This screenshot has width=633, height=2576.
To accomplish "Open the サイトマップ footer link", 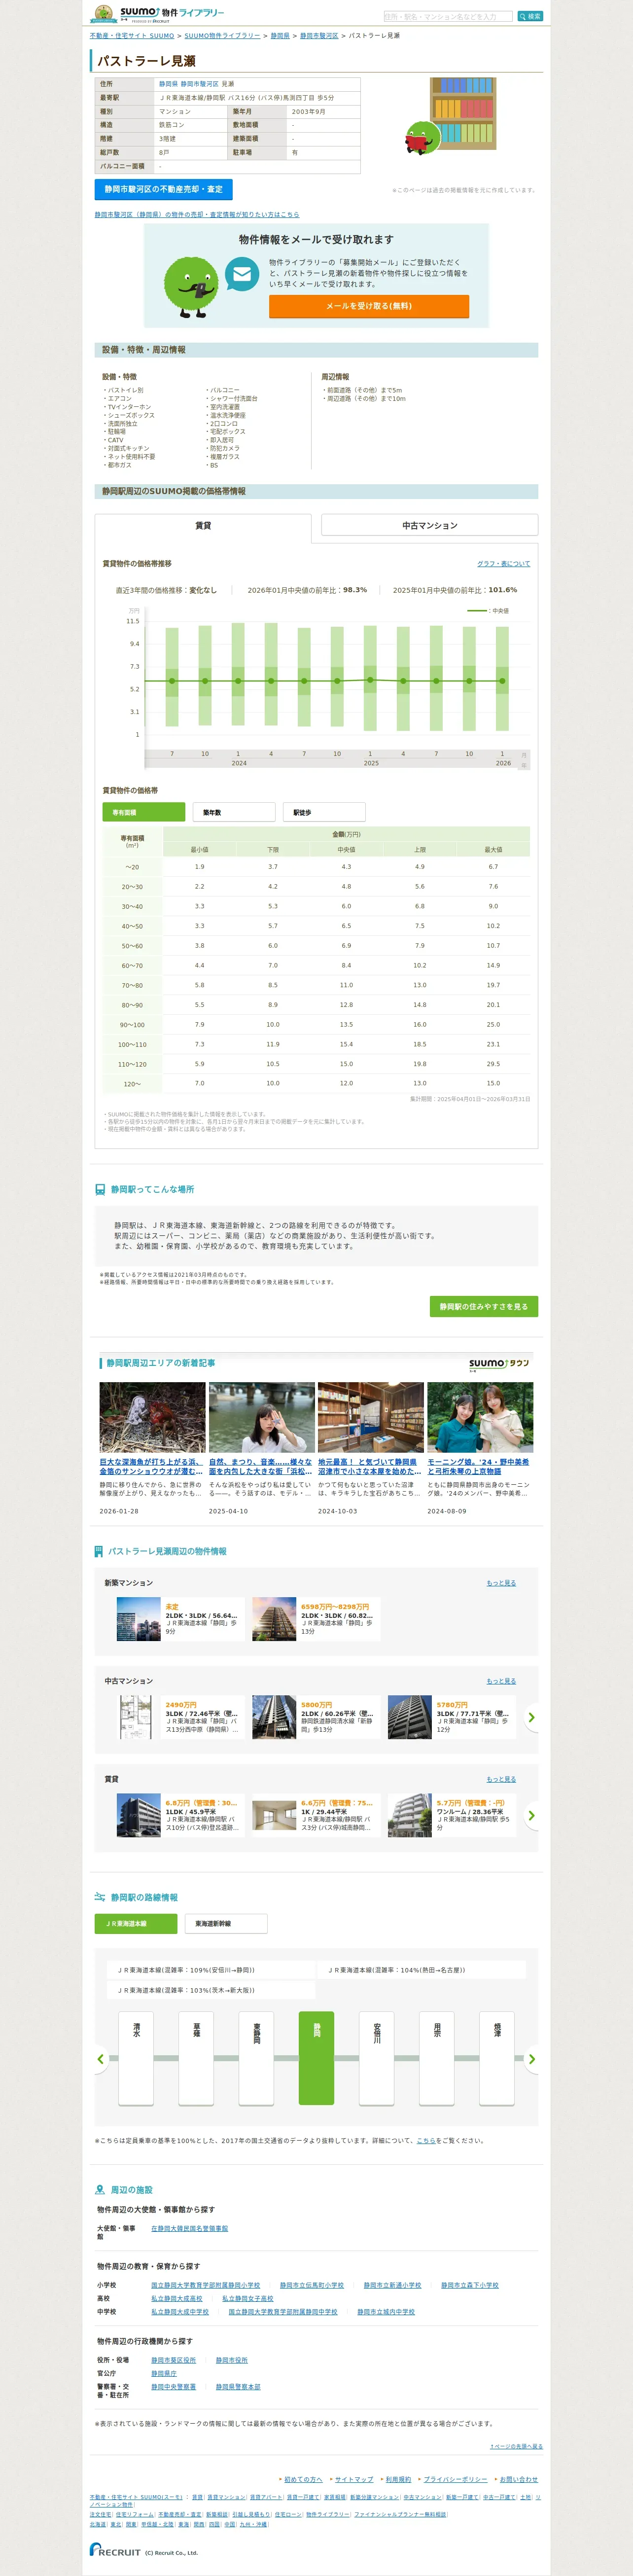I will tap(354, 2479).
